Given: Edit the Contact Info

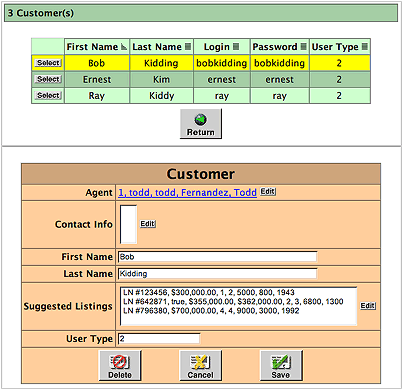Looking at the screenshot, I should coord(148,224).
